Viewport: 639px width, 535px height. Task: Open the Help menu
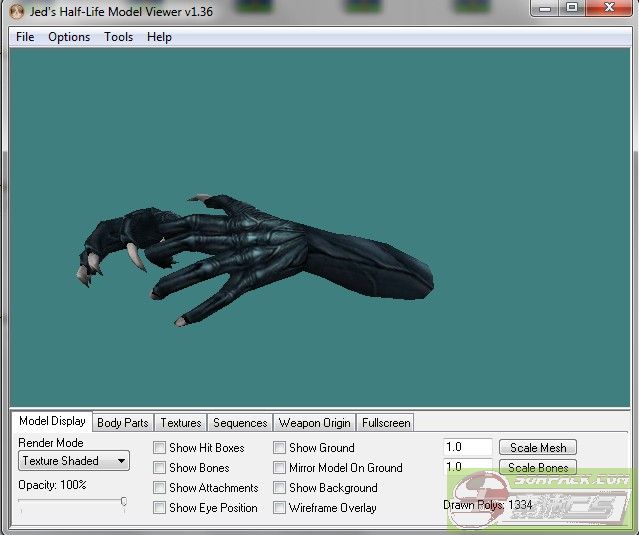159,37
